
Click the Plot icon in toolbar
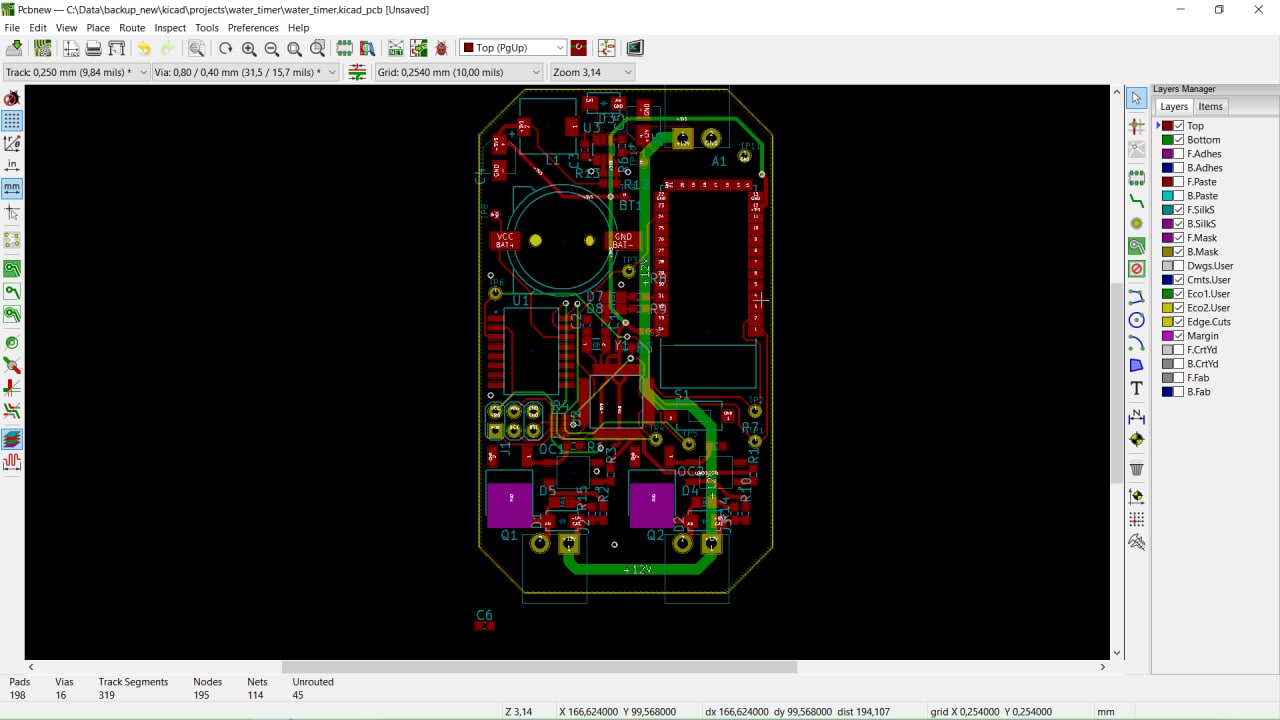(117, 48)
